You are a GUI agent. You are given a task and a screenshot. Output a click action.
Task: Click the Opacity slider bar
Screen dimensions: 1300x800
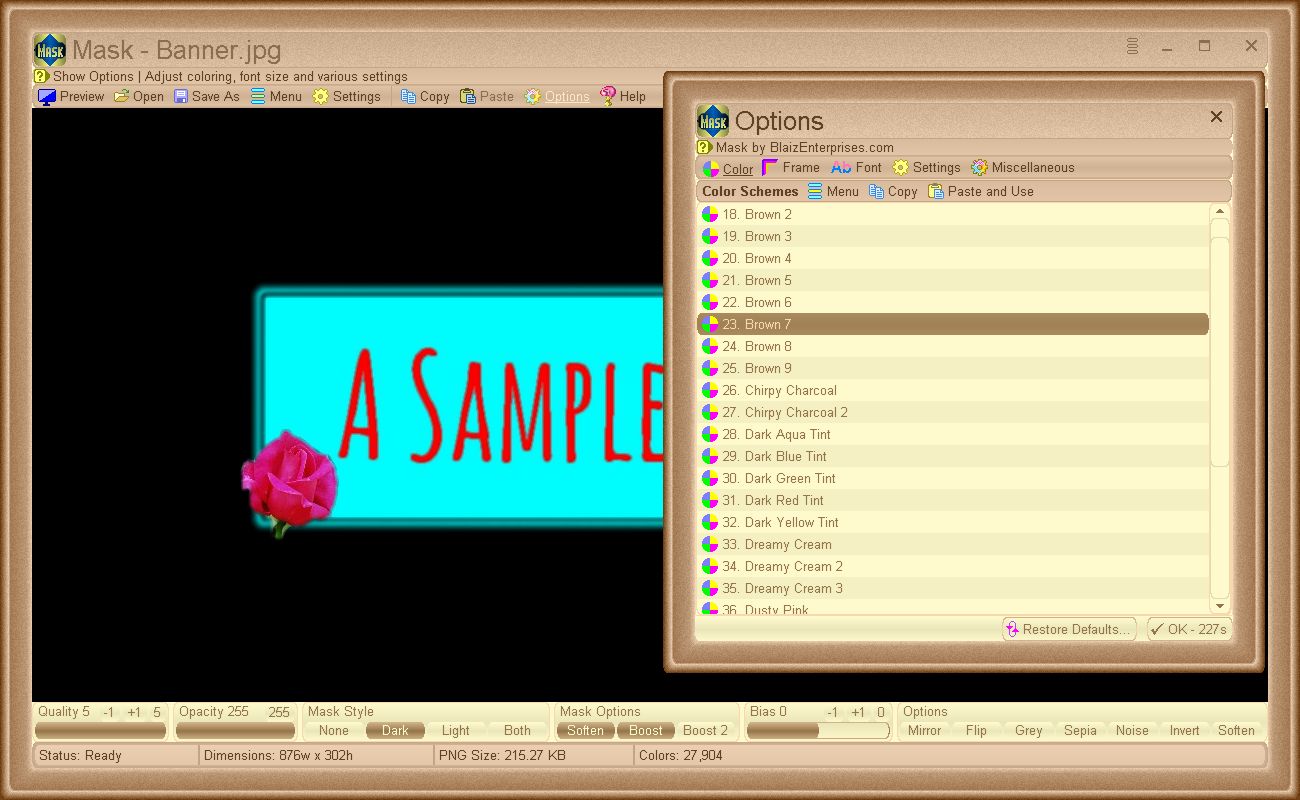point(234,731)
